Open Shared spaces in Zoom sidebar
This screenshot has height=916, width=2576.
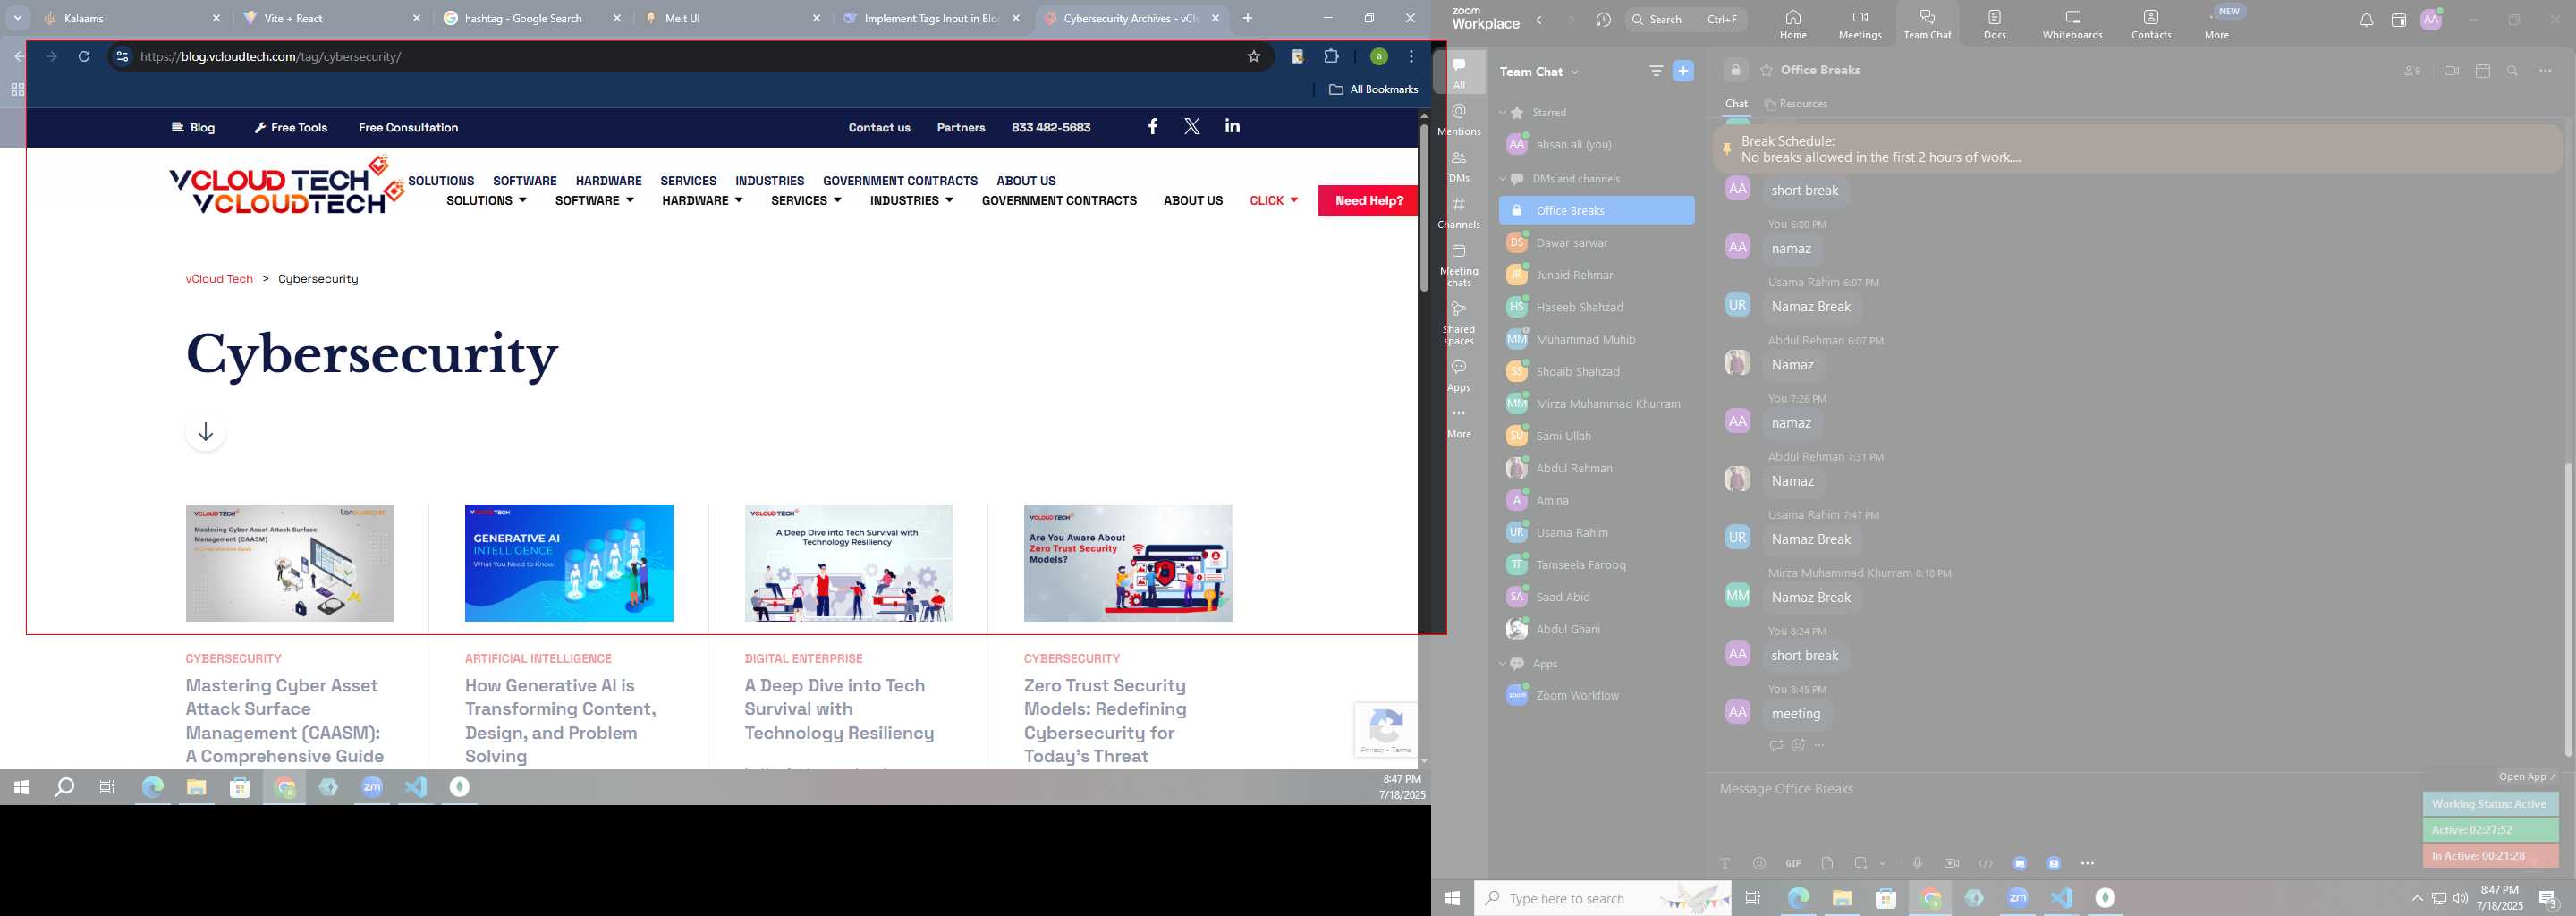click(1459, 323)
